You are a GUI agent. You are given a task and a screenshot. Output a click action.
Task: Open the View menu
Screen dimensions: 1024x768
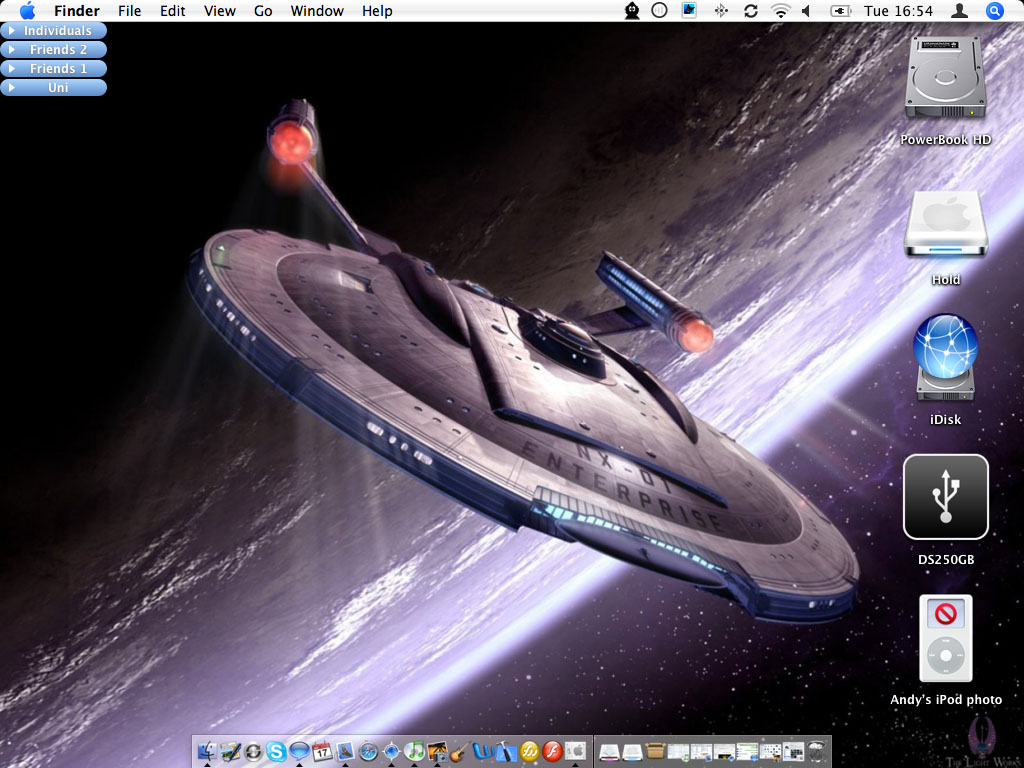coord(219,10)
